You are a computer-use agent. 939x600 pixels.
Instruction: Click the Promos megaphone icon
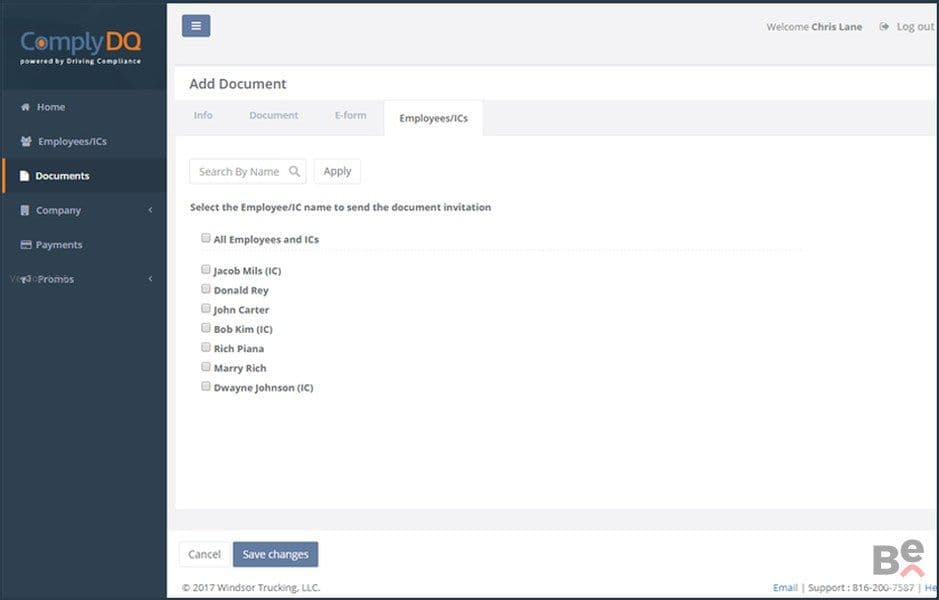[26, 279]
